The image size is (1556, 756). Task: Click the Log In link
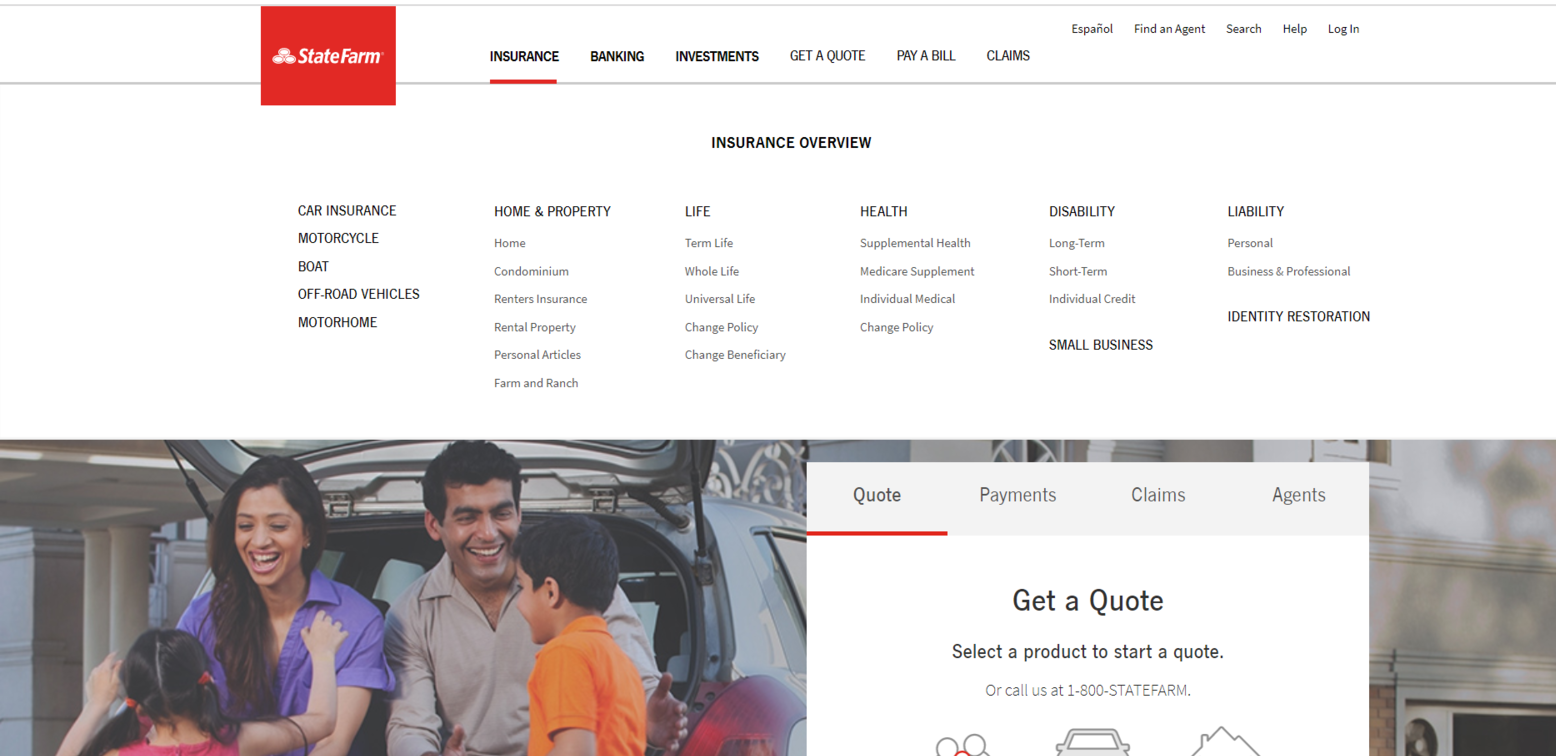click(x=1343, y=29)
